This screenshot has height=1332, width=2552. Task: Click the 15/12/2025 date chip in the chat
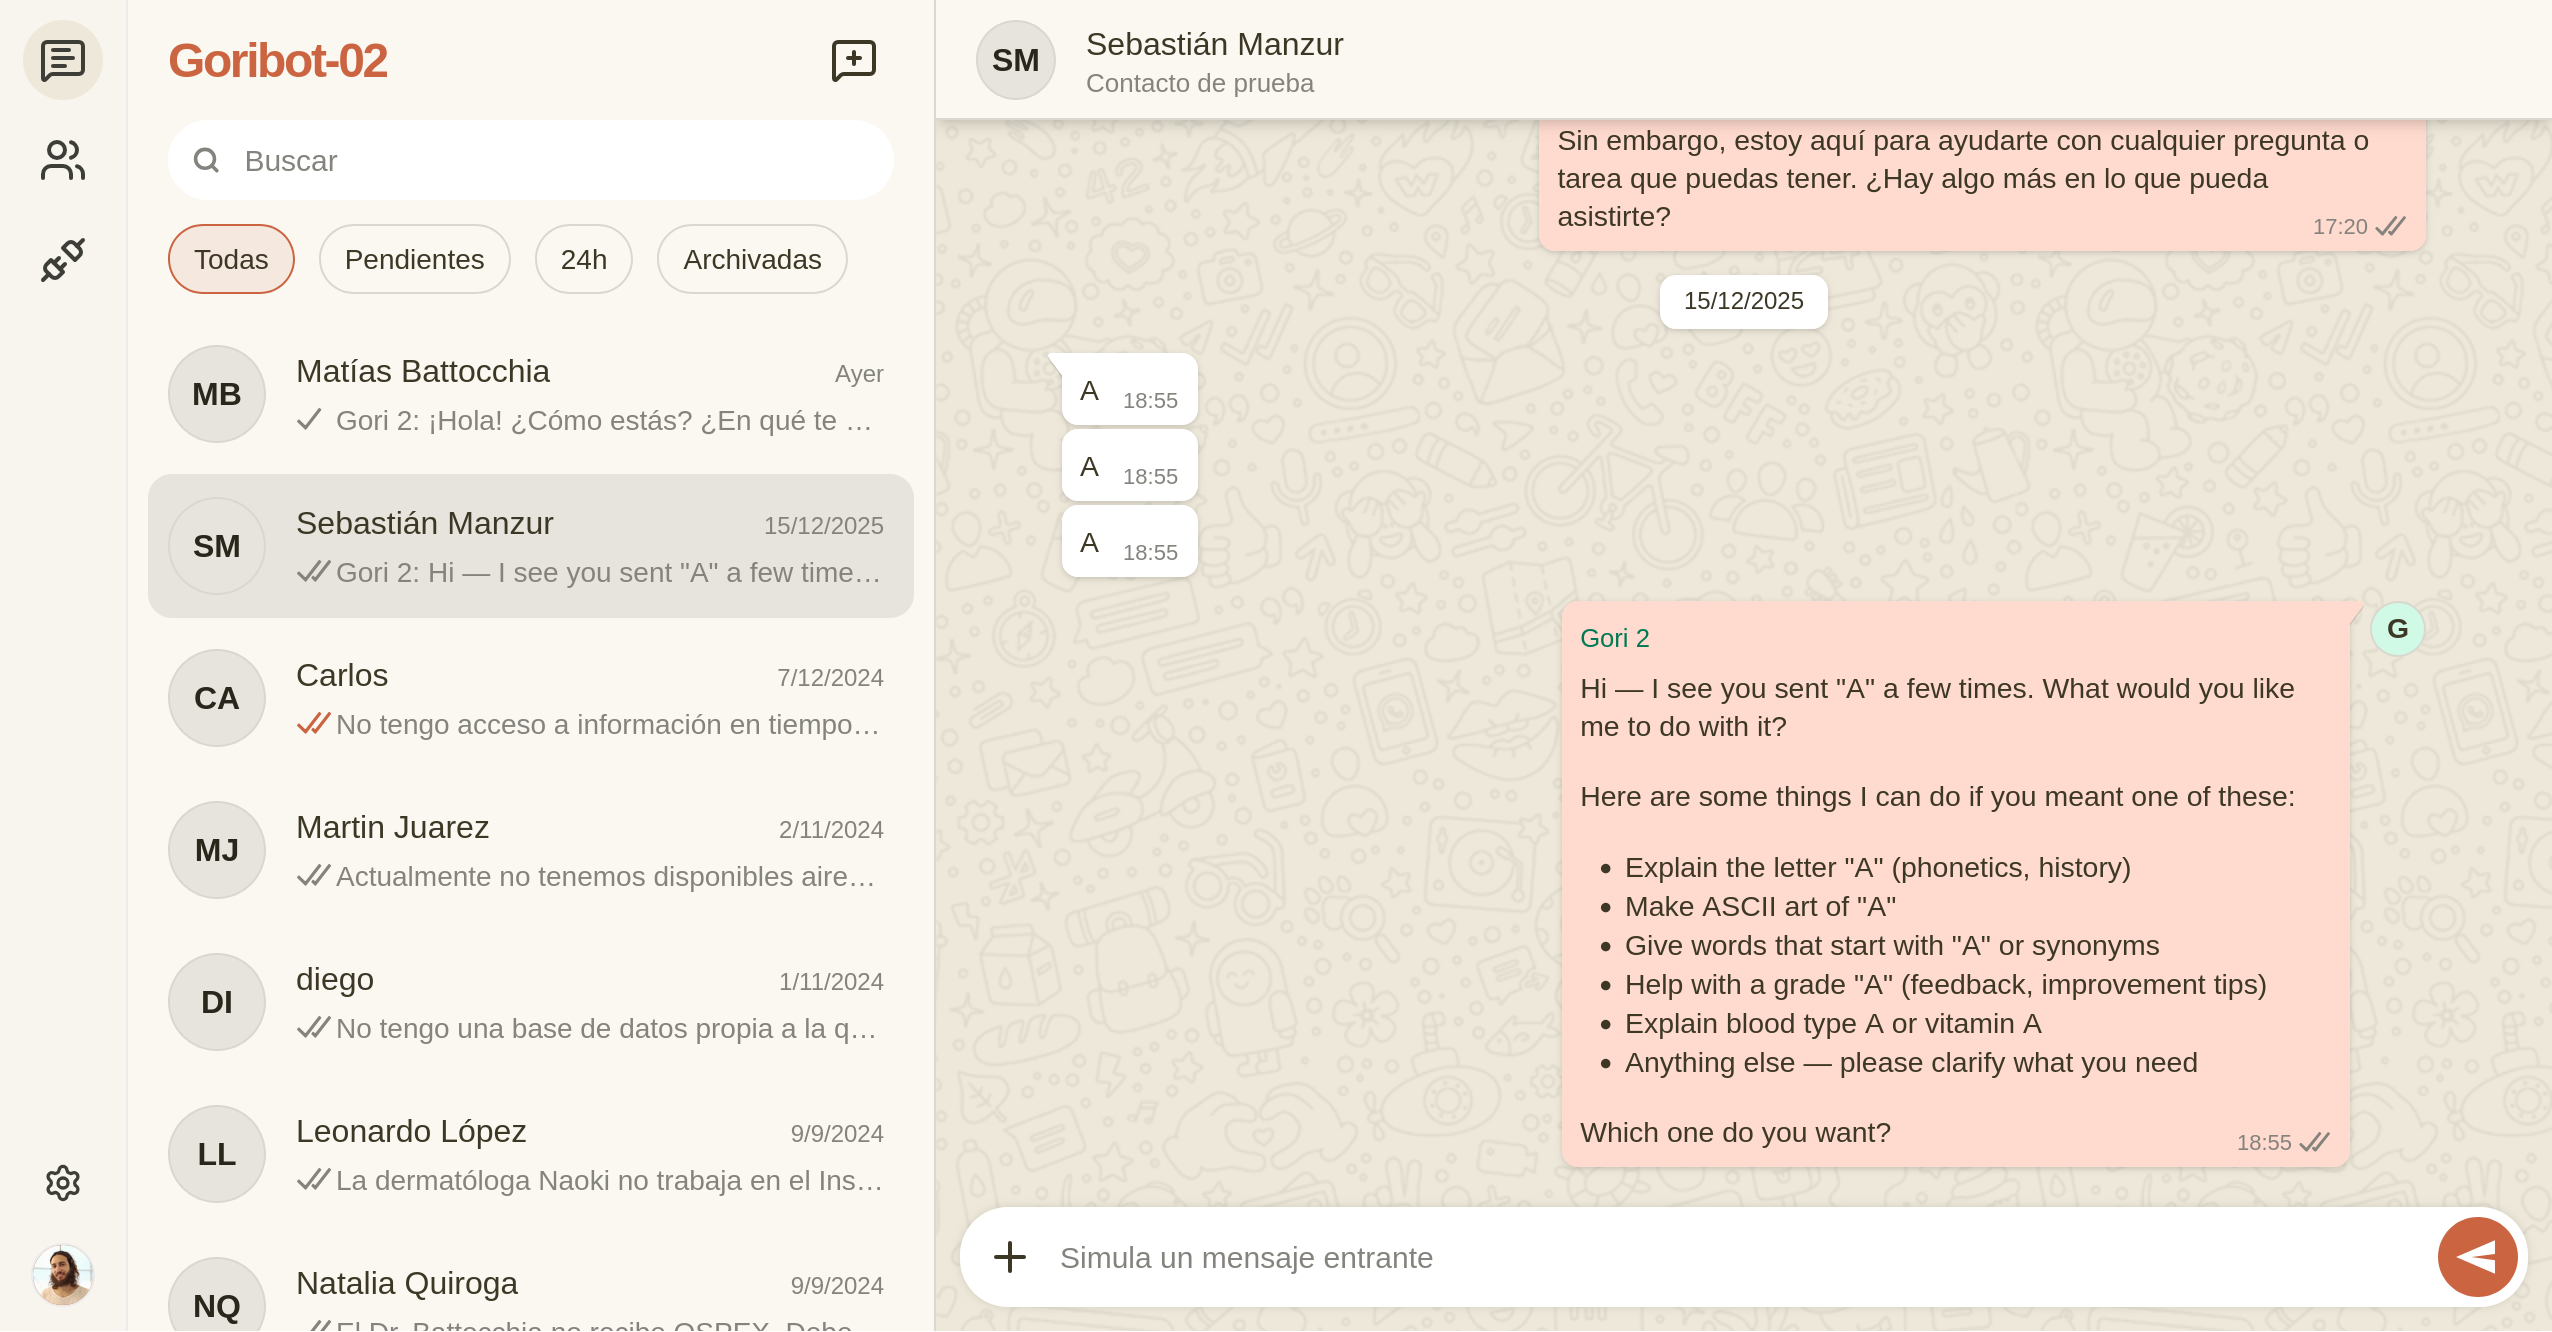(x=1742, y=301)
